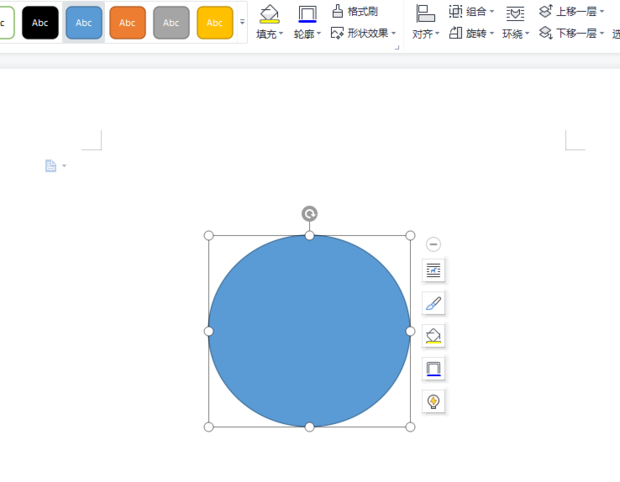Click floating lightbulb smart tips icon
Image resolution: width=620 pixels, height=482 pixels.
433,402
